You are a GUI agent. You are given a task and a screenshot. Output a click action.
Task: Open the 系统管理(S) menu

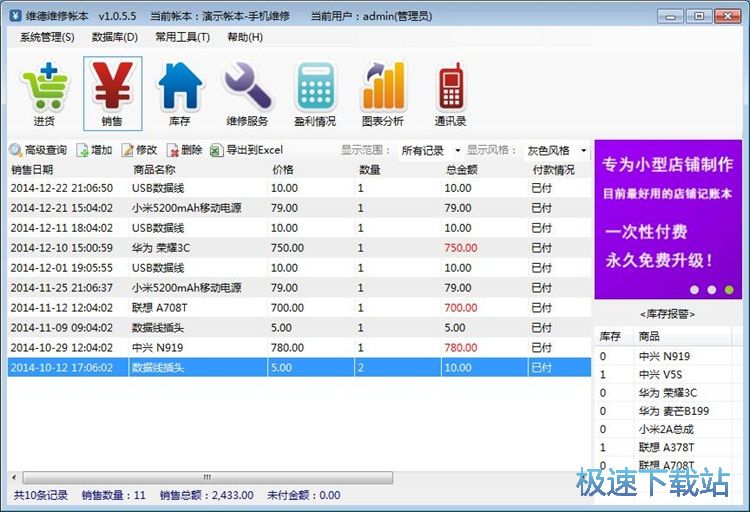point(46,37)
